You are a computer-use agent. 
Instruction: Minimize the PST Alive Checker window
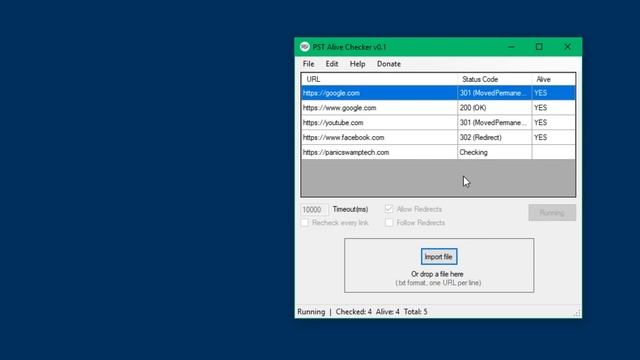pos(511,47)
